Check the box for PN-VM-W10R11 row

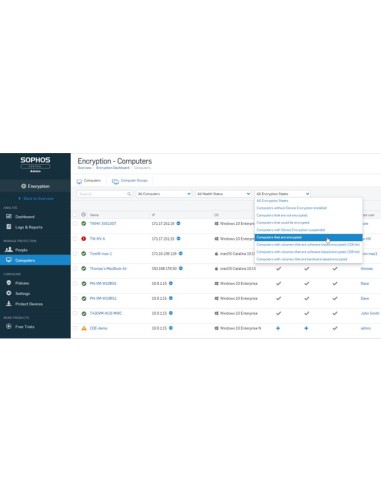(75, 298)
